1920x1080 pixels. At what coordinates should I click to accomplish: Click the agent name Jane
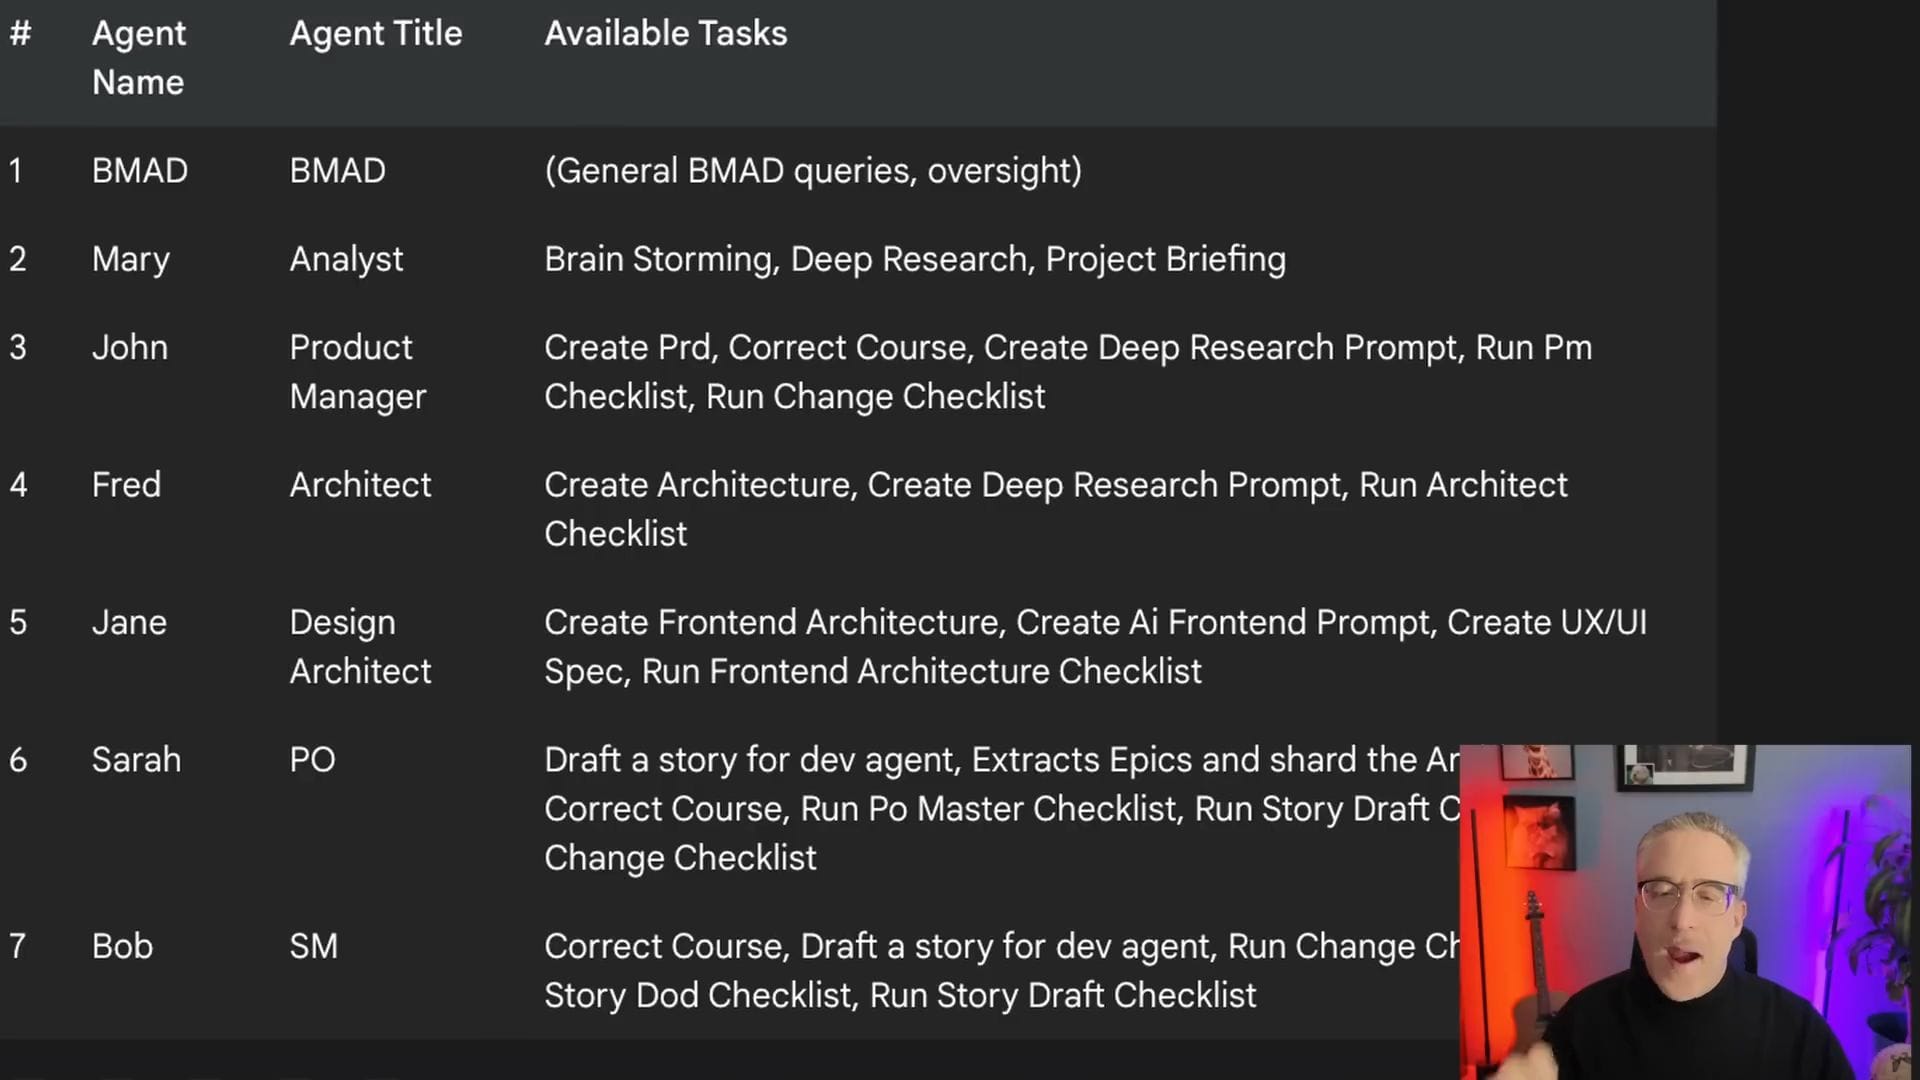tap(128, 622)
